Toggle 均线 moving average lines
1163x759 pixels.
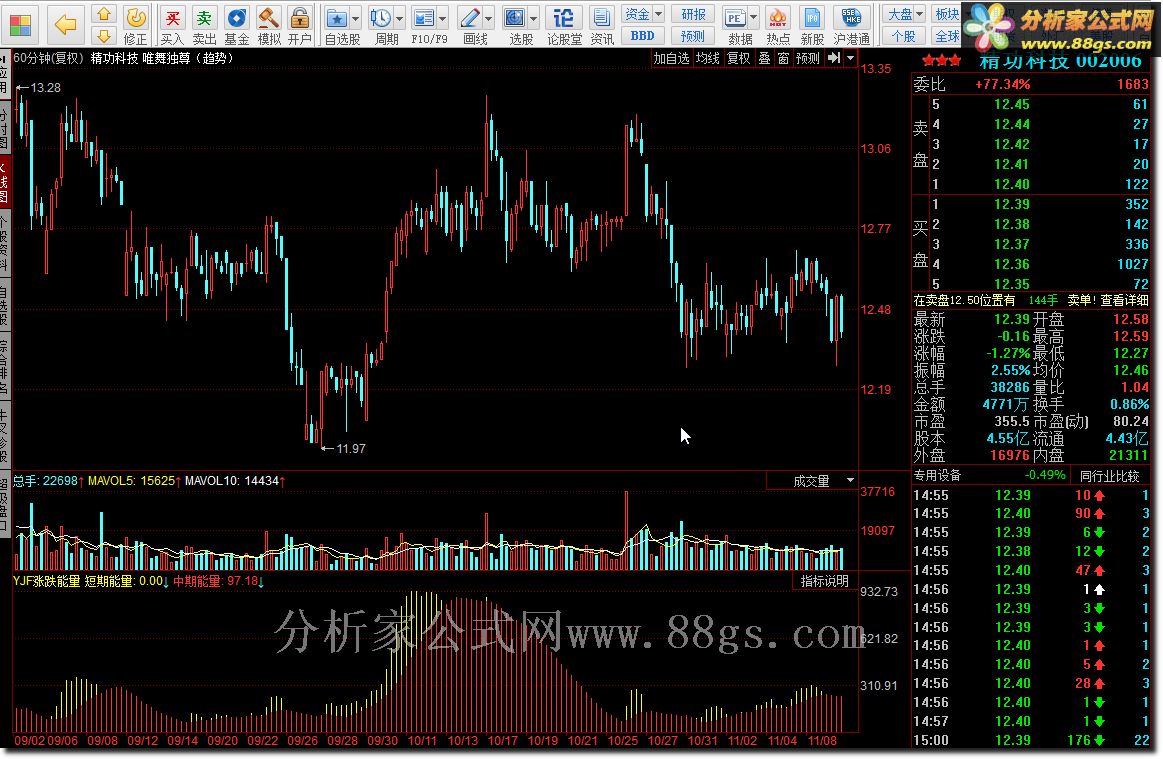pos(708,58)
